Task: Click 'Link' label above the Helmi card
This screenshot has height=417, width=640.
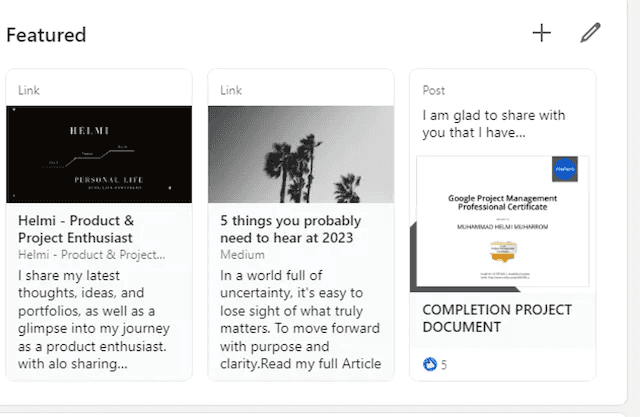Action: [29, 90]
